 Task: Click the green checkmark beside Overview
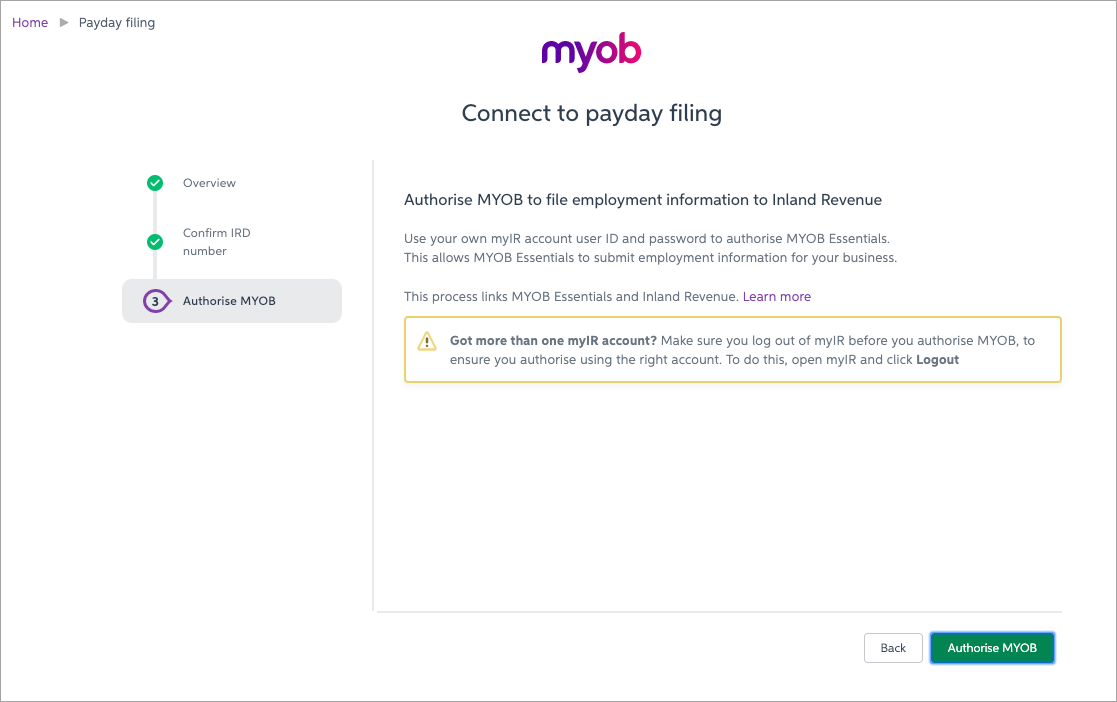[x=155, y=183]
